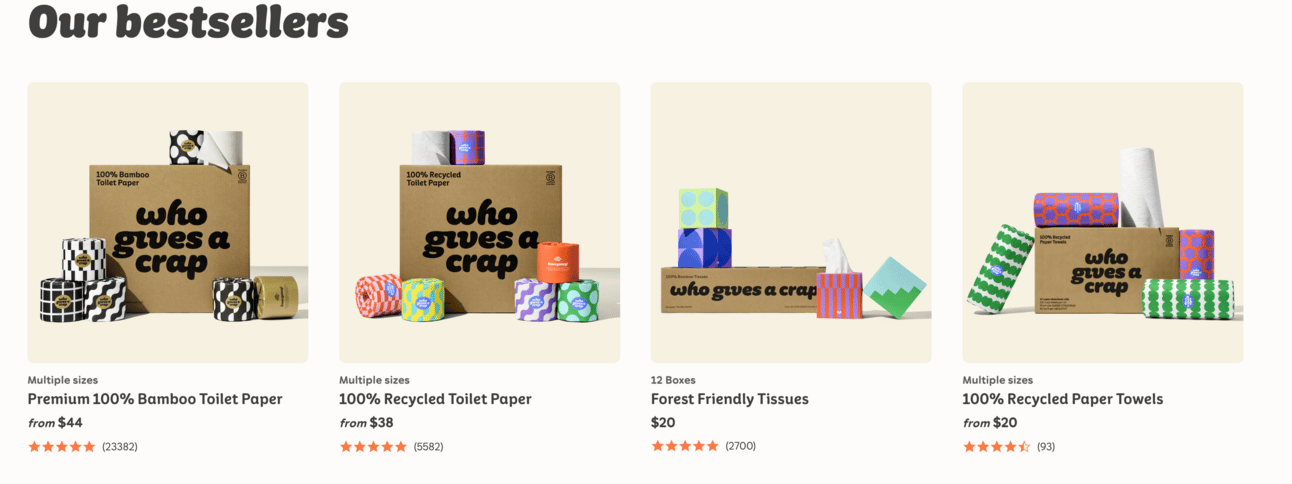Open the 100% Recycled Toilet Paper image

point(479,222)
